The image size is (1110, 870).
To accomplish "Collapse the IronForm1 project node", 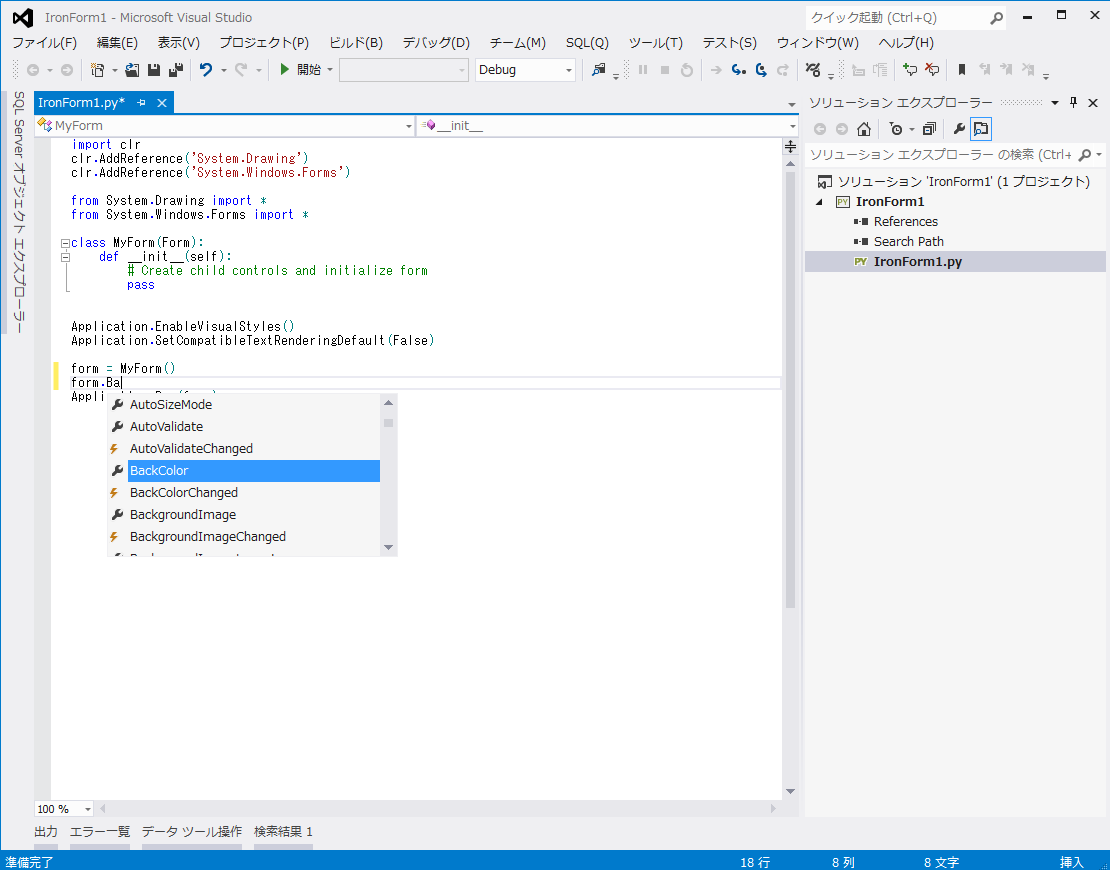I will pos(820,202).
